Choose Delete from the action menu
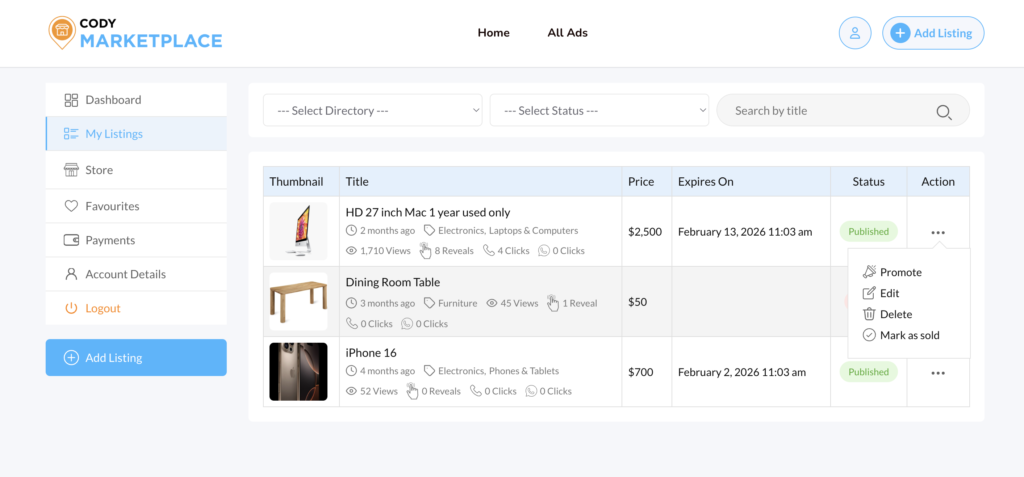1024x477 pixels. tap(895, 314)
